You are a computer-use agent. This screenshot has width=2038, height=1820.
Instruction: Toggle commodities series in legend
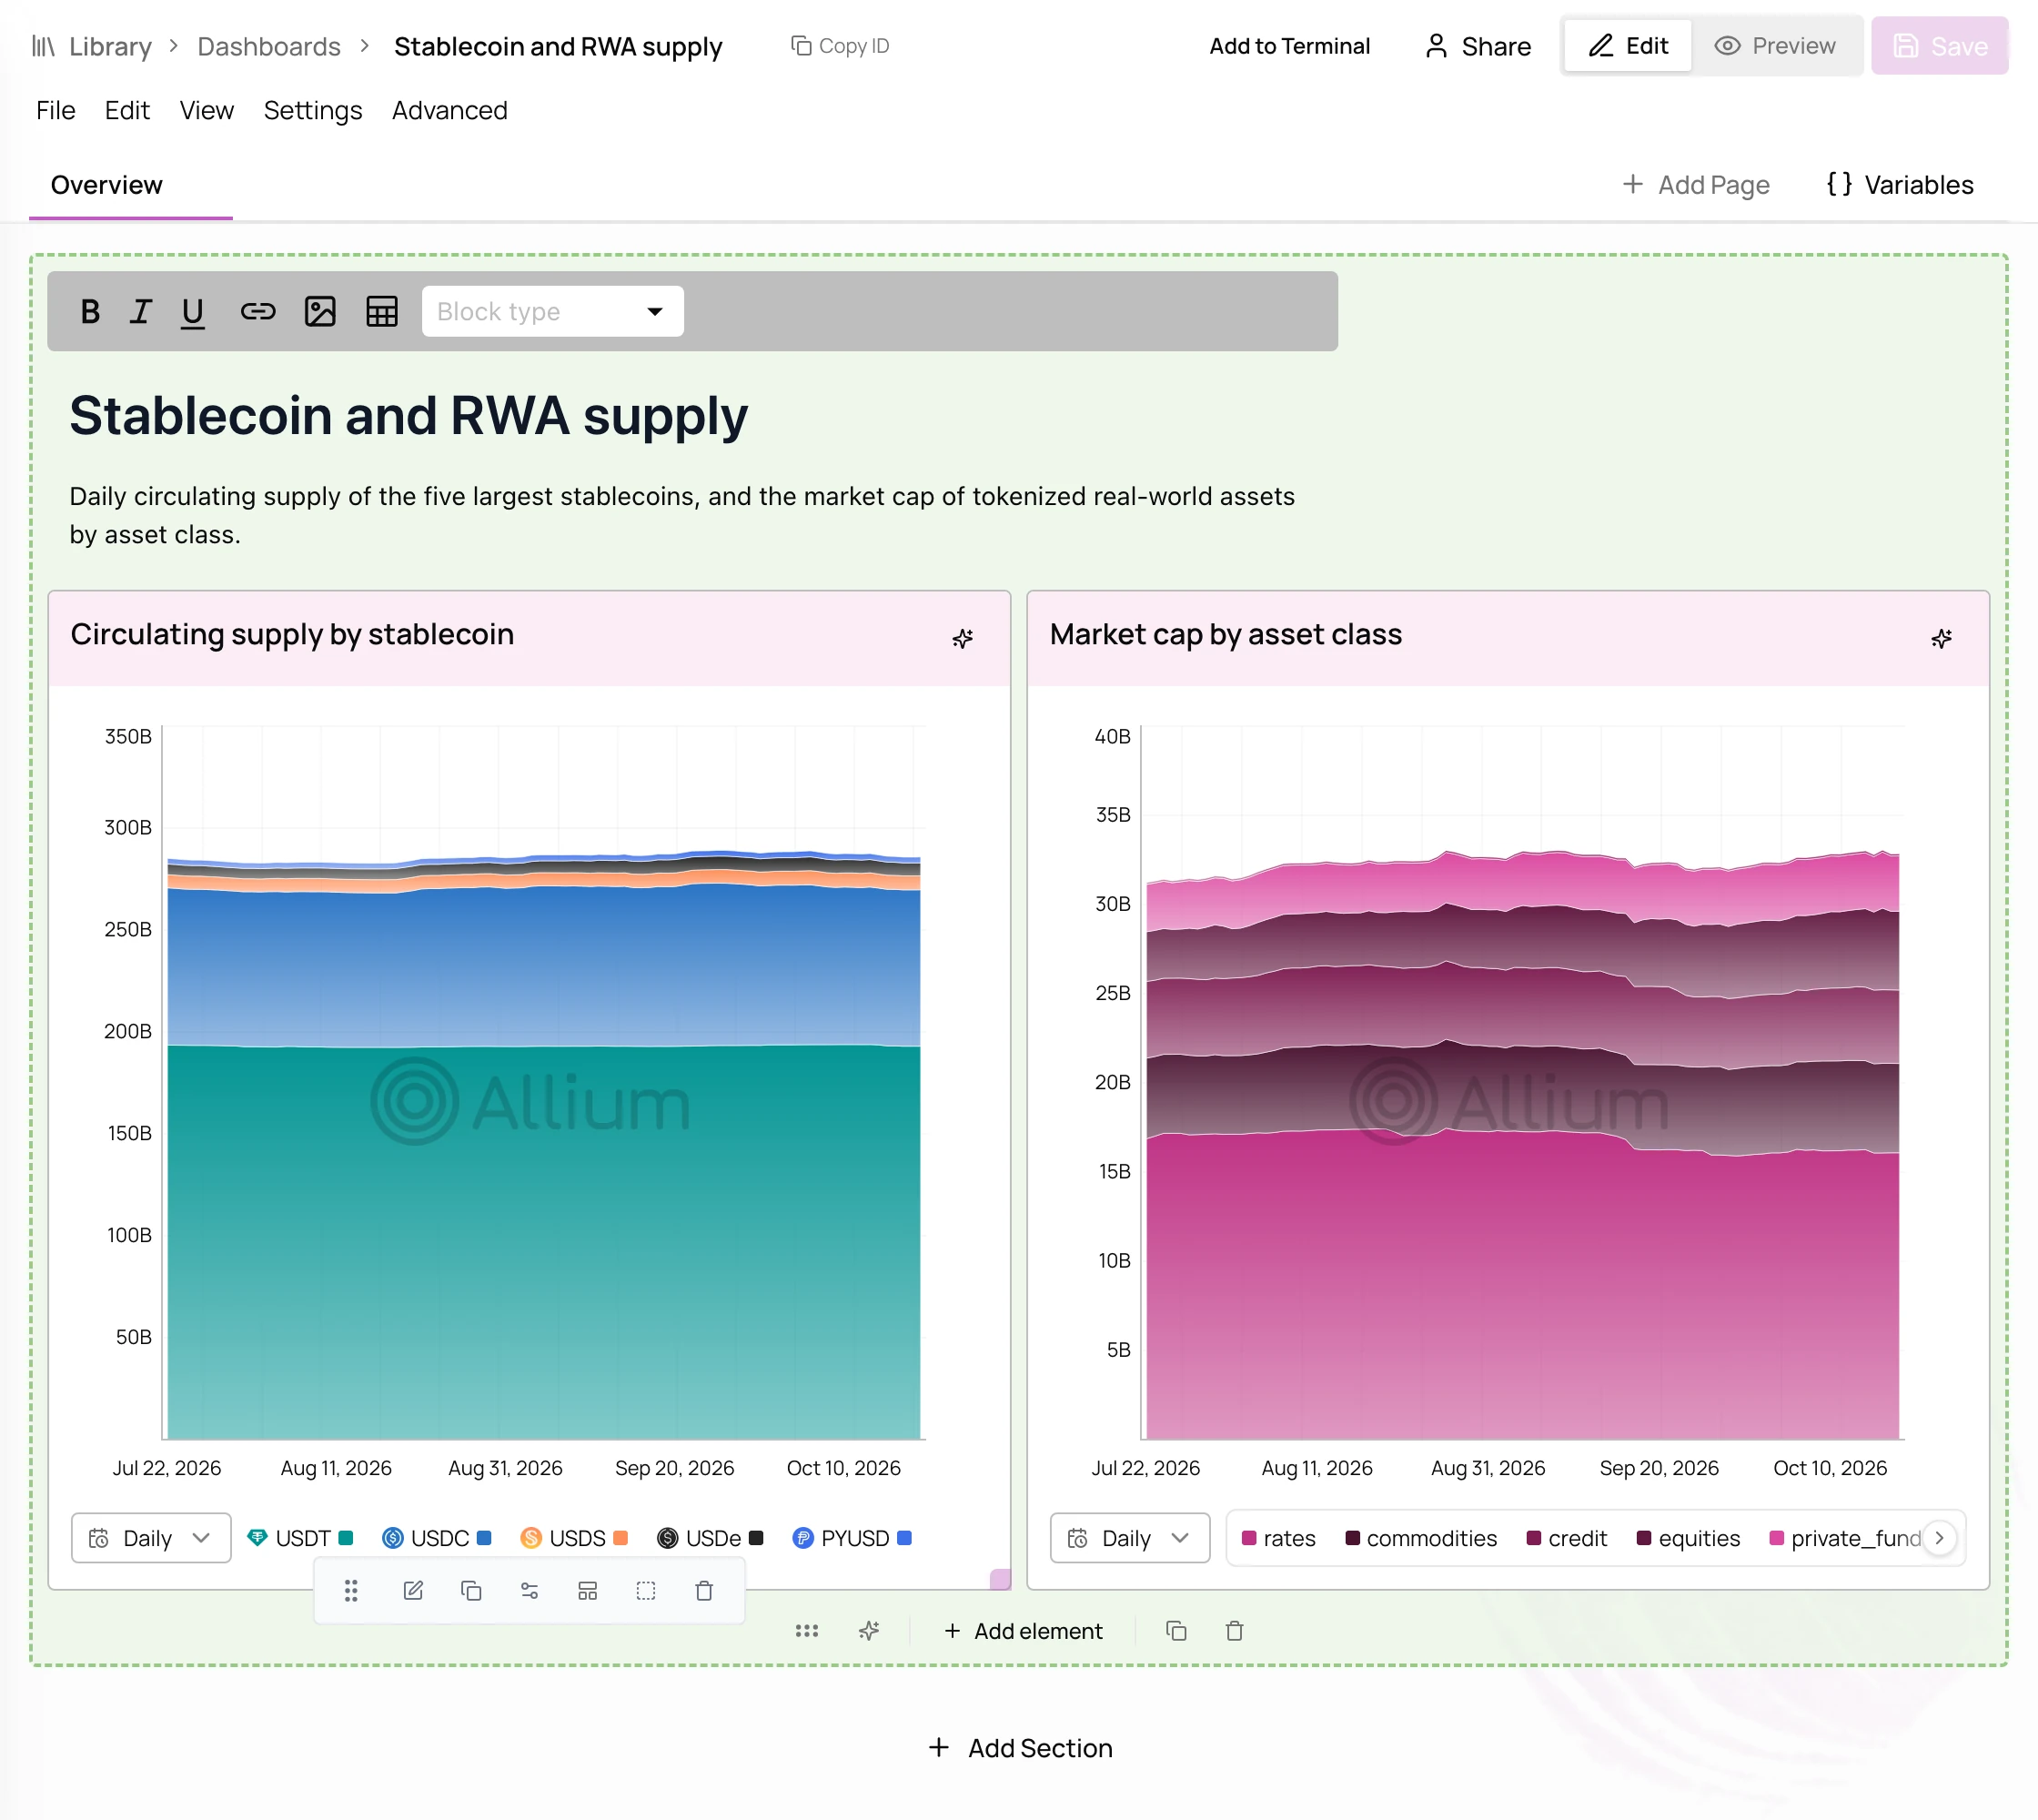tap(1421, 1538)
